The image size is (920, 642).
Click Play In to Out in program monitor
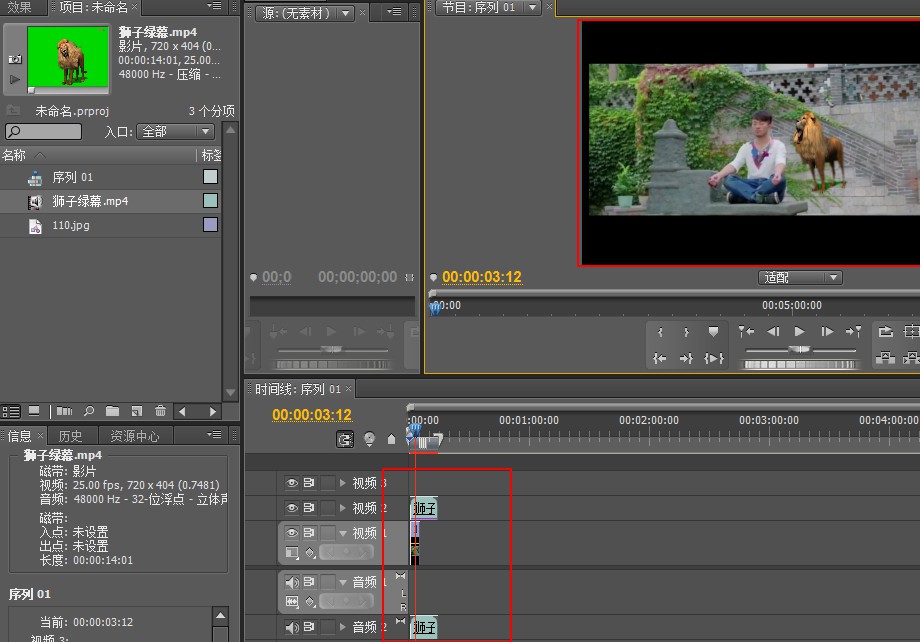tap(713, 358)
